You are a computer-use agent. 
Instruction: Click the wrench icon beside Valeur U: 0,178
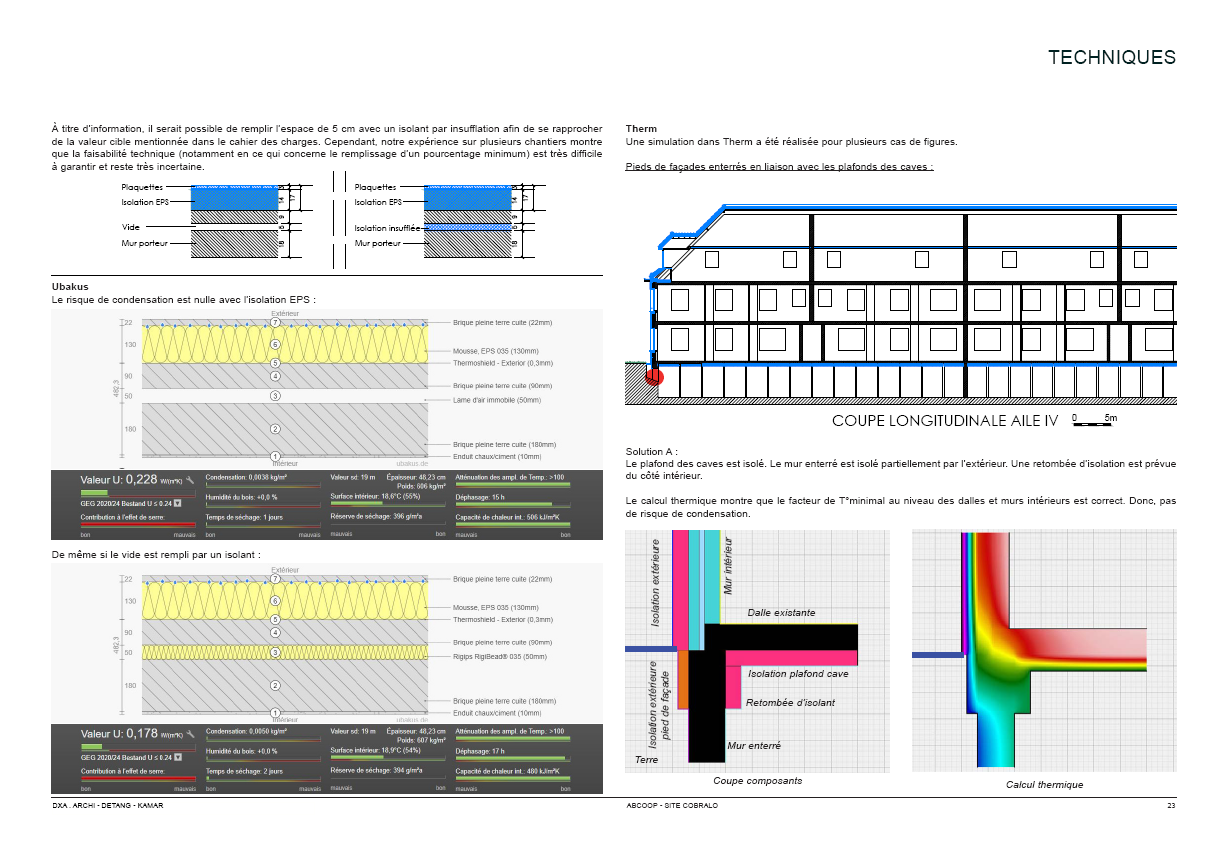point(190,734)
